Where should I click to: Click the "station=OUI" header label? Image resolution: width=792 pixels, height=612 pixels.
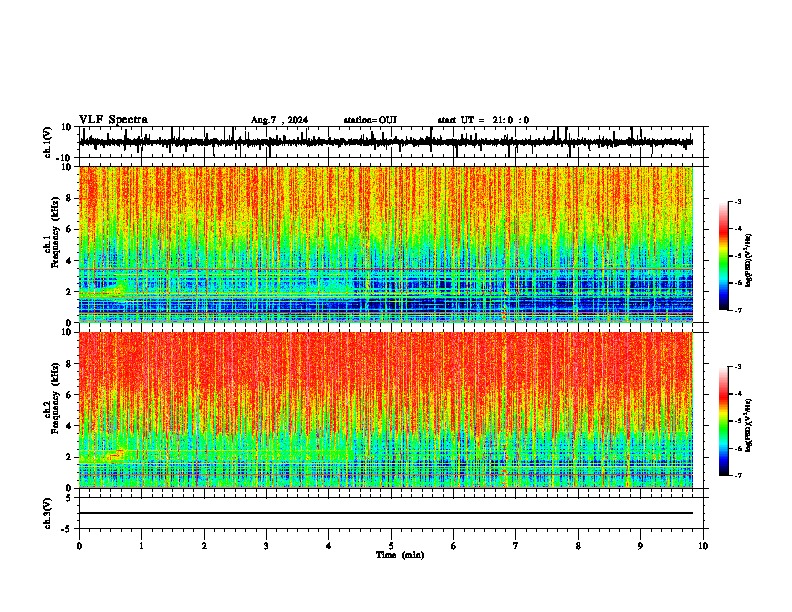370,120
